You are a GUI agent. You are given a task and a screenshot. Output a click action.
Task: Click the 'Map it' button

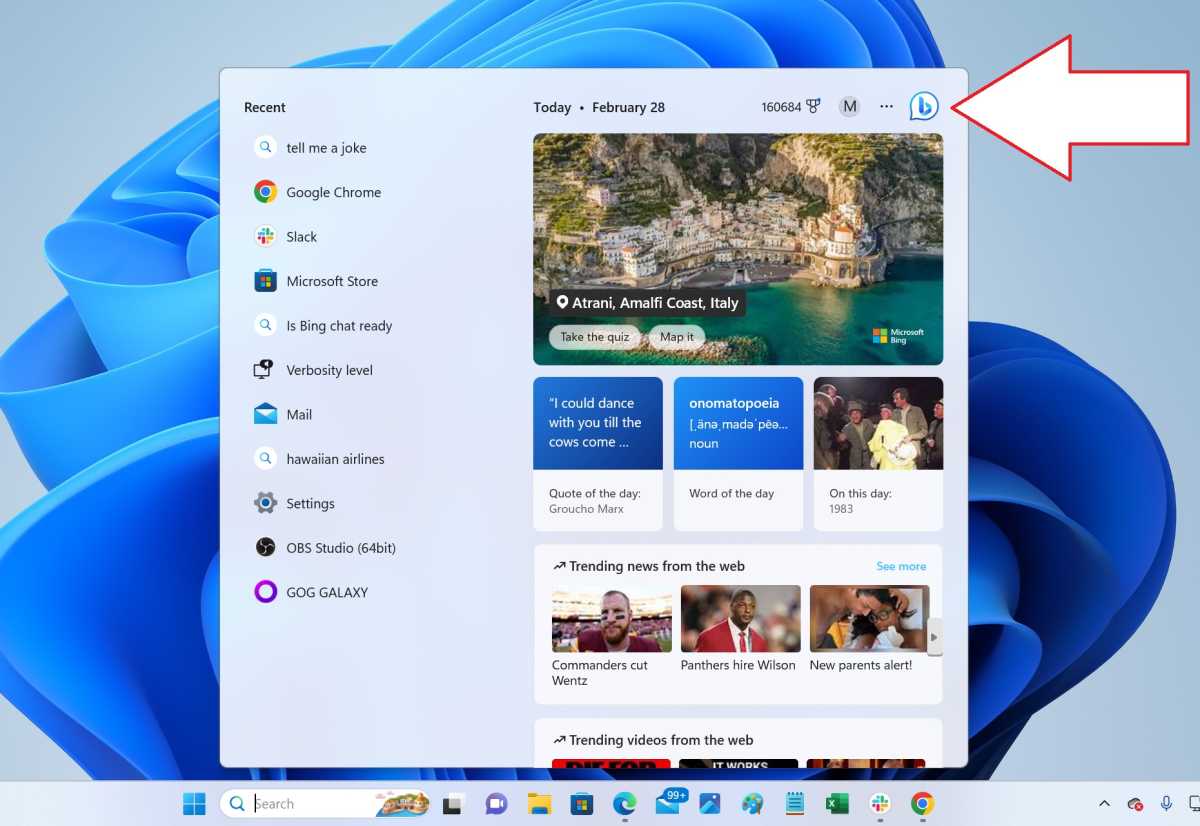[x=676, y=337]
